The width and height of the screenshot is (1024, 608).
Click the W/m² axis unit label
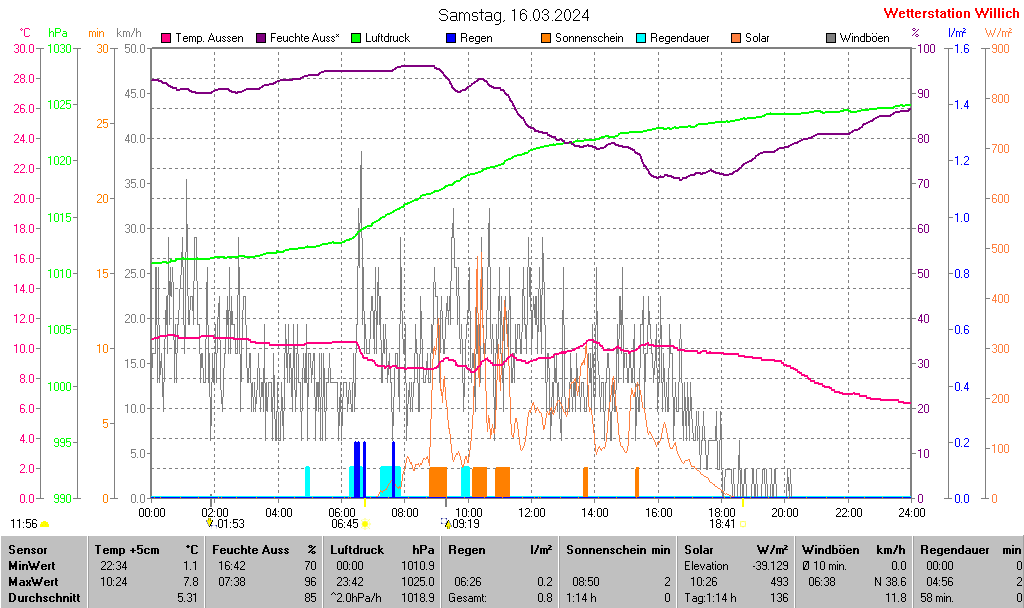998,33
